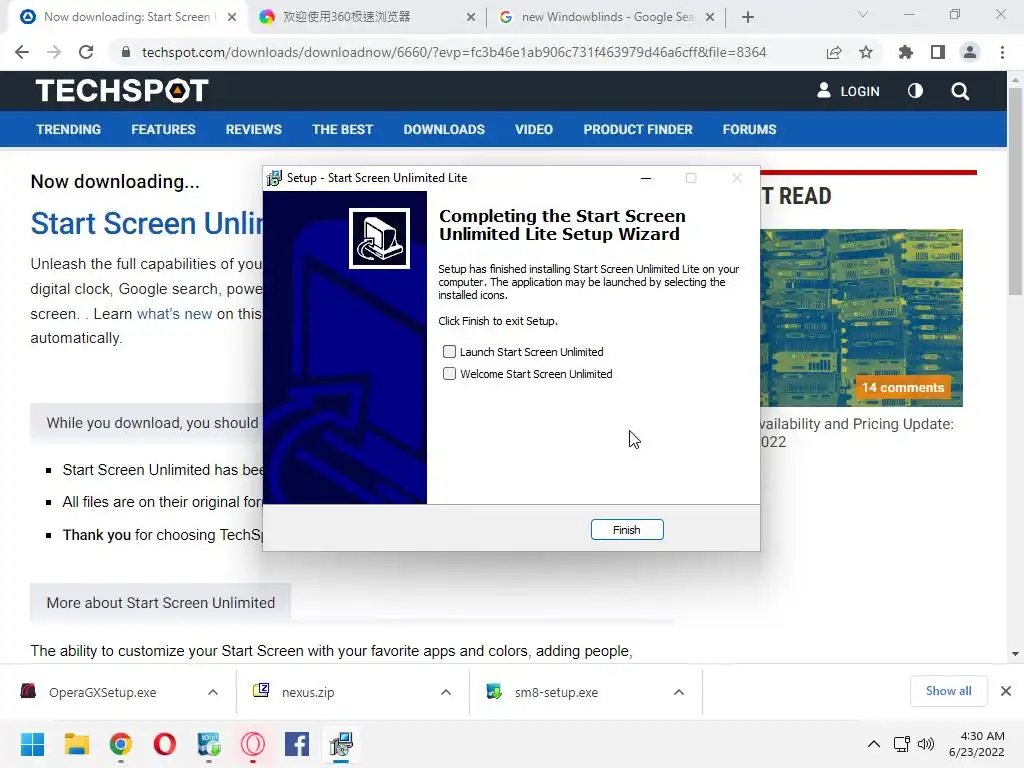Click the TechSpot search magnifier icon
The height and width of the screenshot is (768, 1024).
click(x=960, y=91)
